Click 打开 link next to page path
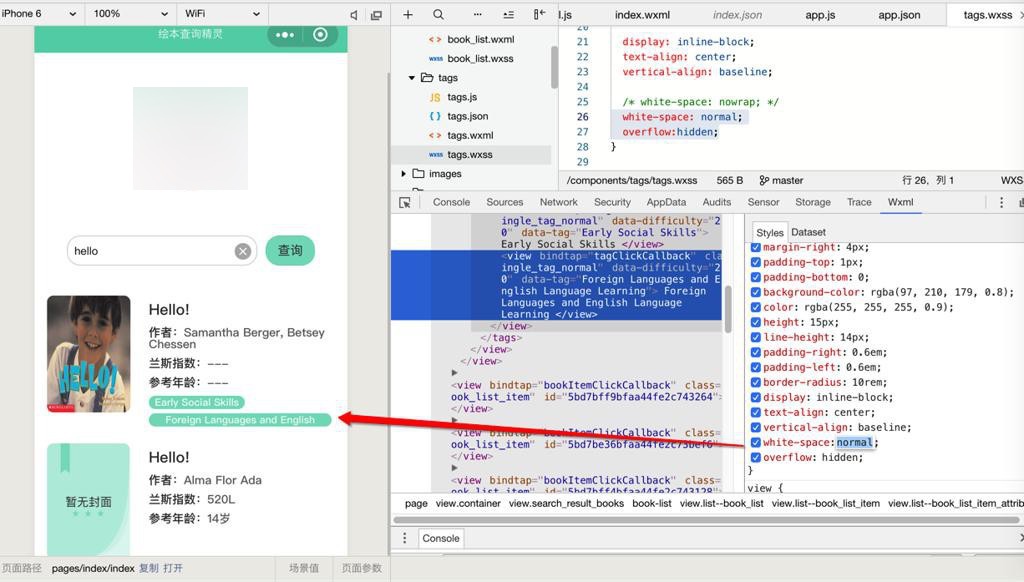Viewport: 1024px width, 582px height. tap(173, 568)
